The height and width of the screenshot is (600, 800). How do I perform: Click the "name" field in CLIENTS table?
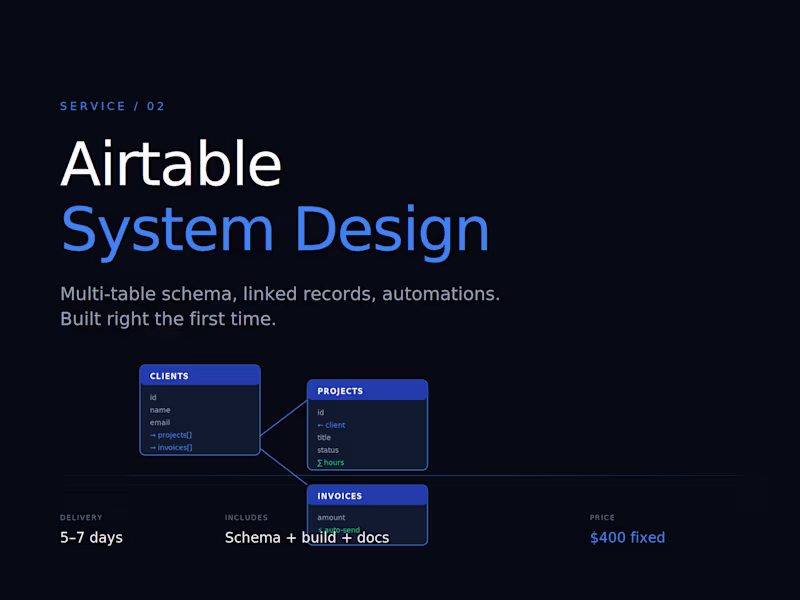tap(160, 410)
